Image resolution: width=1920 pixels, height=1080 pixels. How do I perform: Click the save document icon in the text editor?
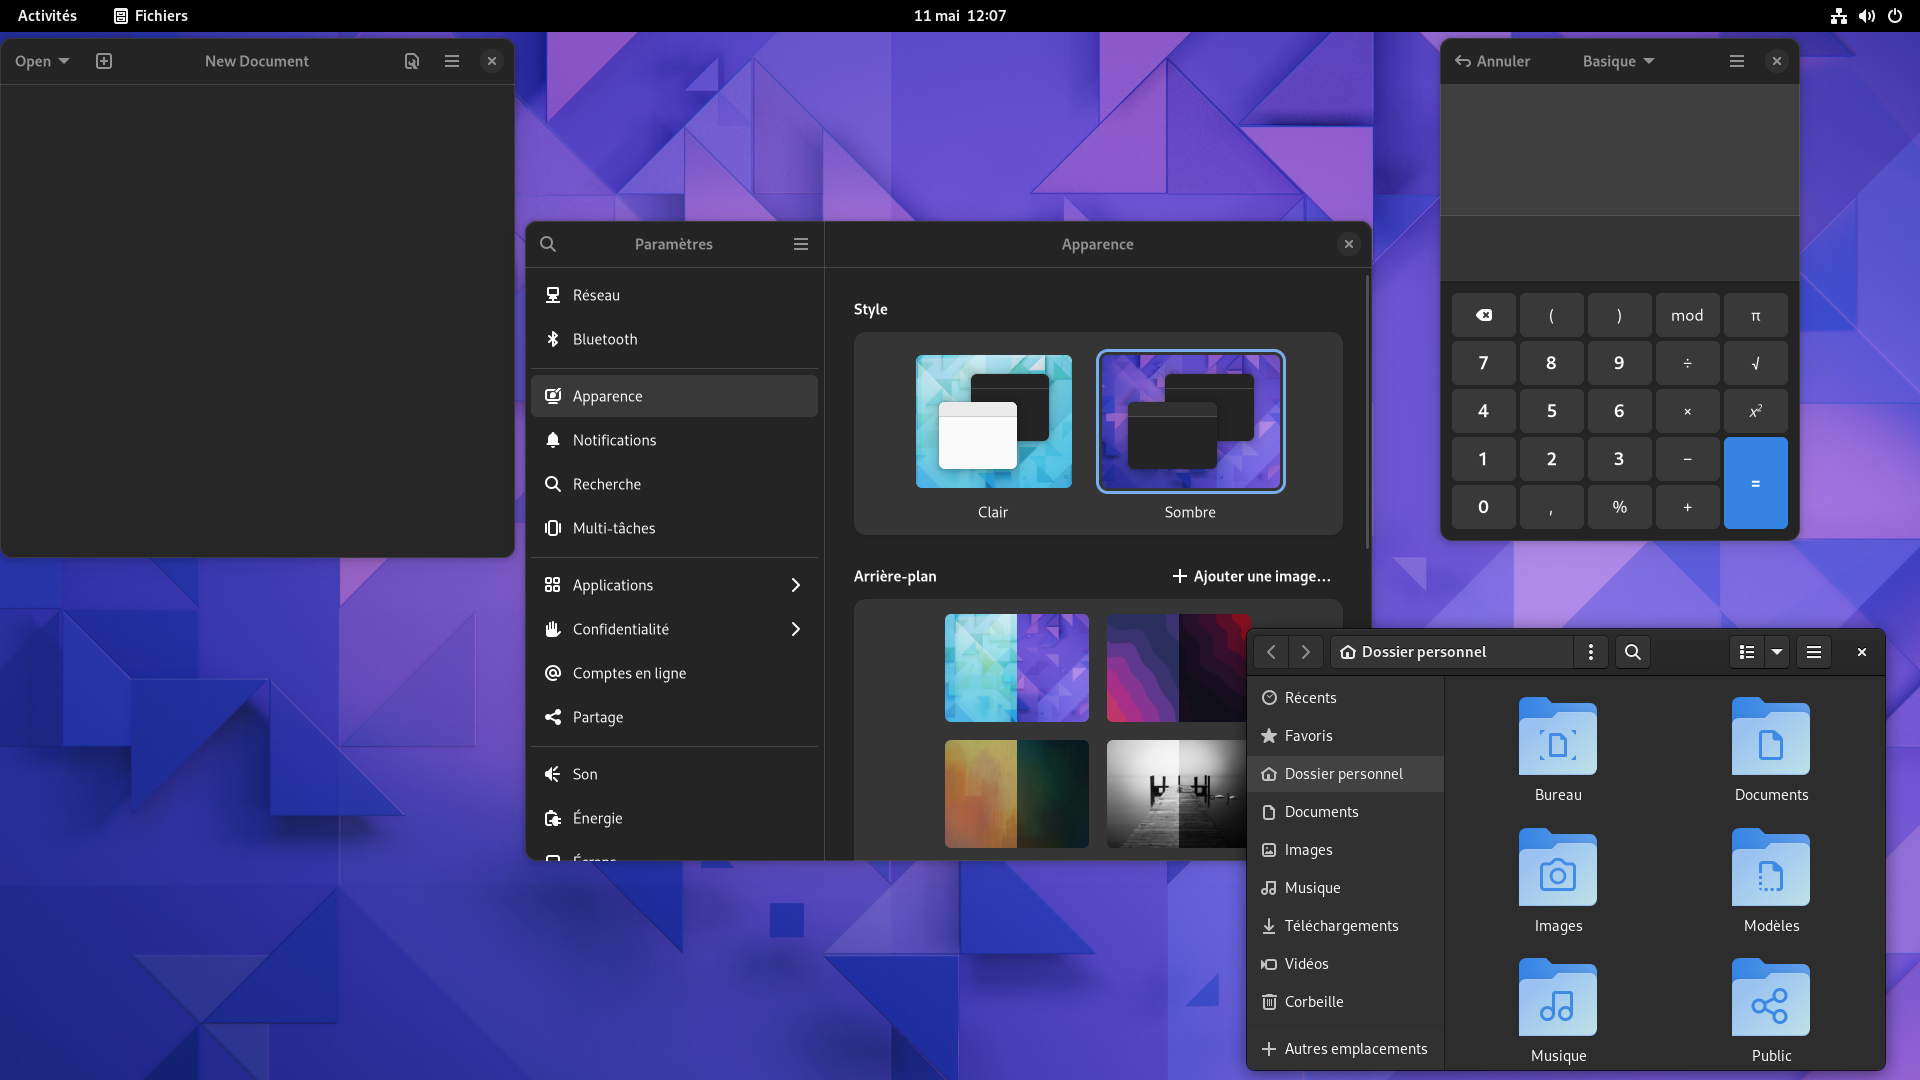tap(411, 61)
